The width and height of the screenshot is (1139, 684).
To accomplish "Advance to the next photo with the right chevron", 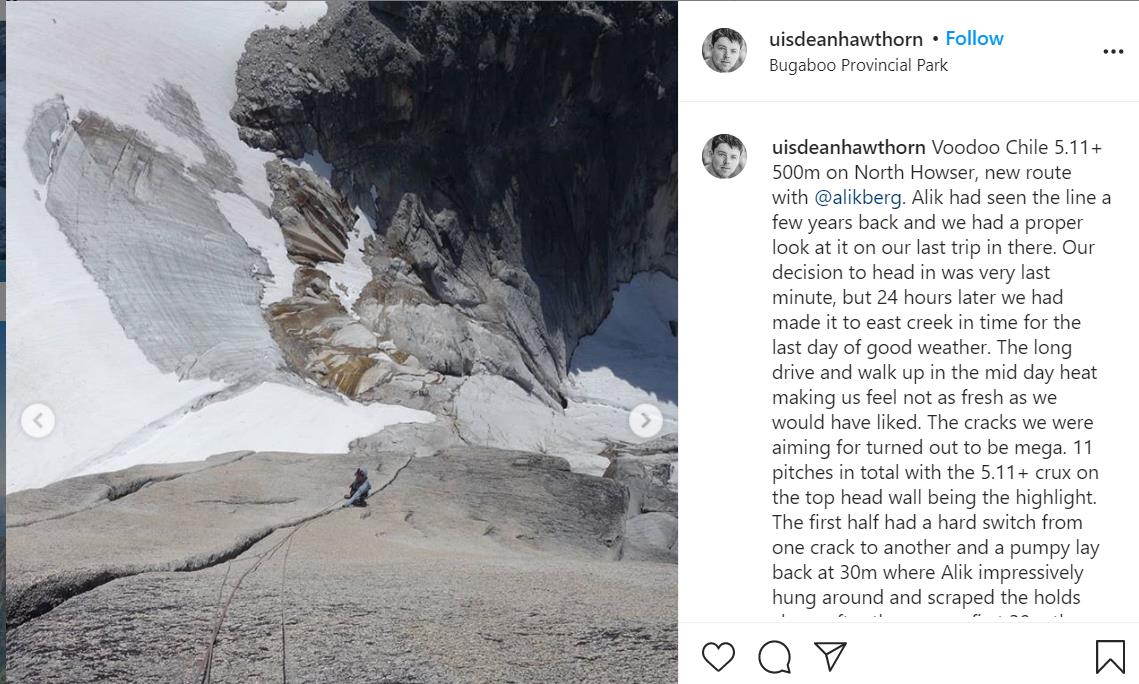I will point(645,421).
